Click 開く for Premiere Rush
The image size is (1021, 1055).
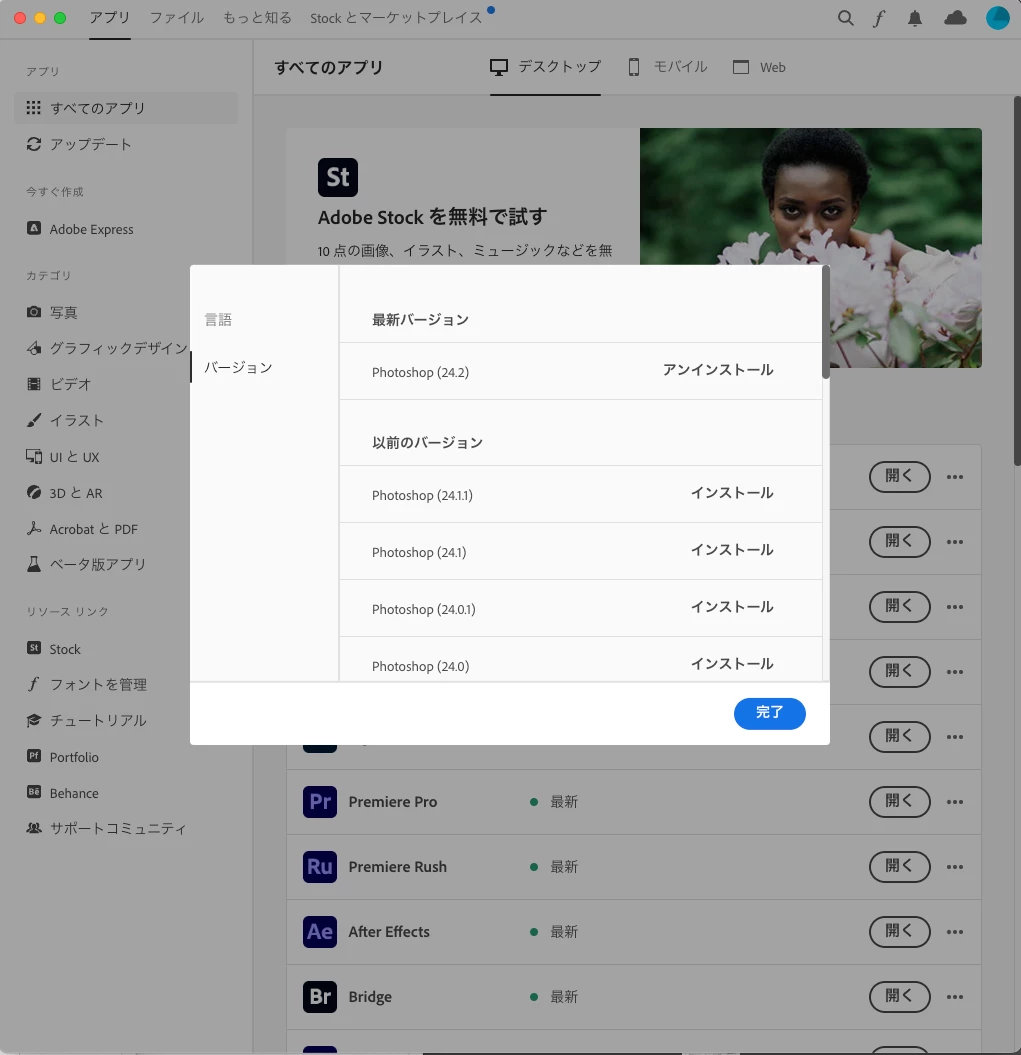pos(899,867)
